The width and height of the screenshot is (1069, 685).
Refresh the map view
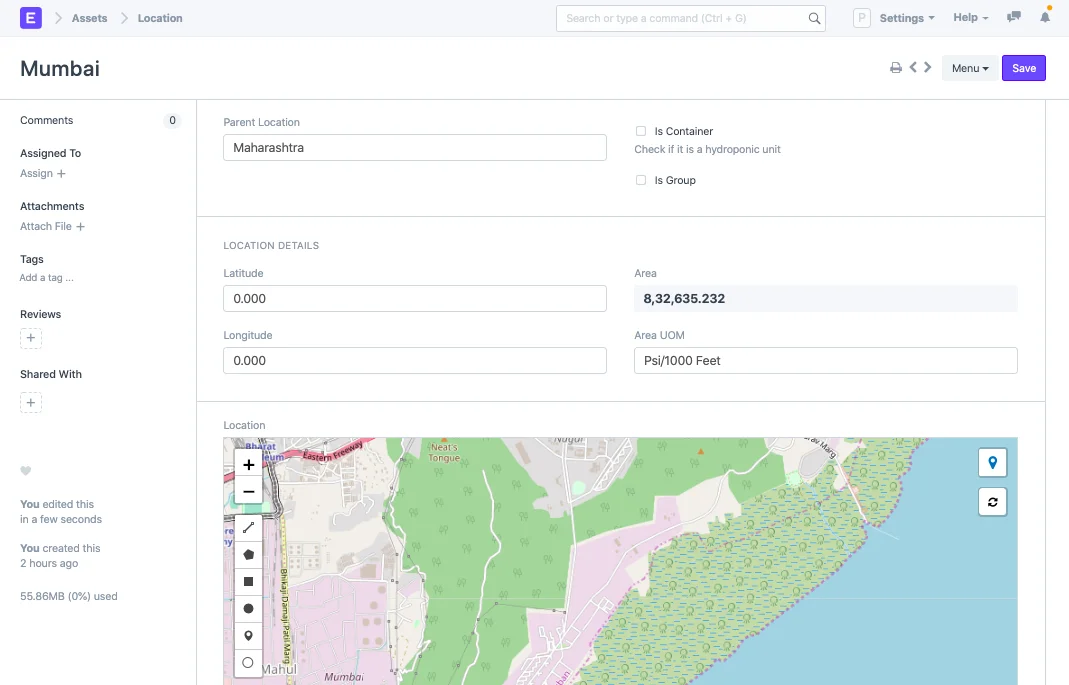(992, 501)
